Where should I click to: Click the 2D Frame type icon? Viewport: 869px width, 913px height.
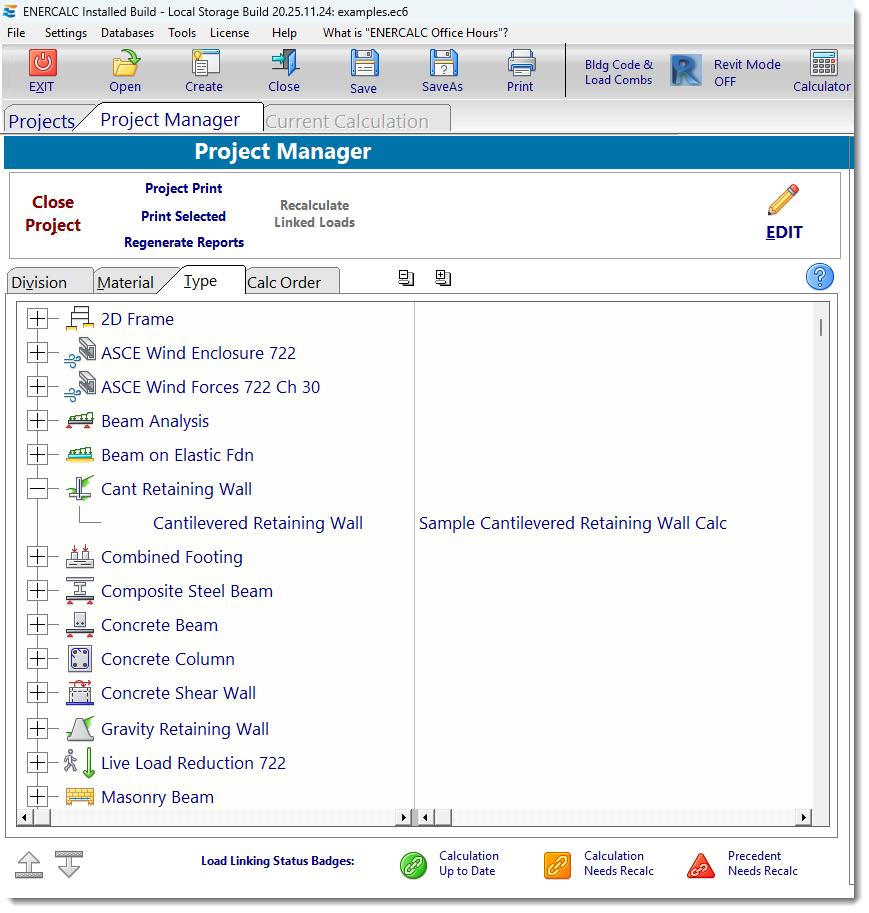click(x=80, y=319)
